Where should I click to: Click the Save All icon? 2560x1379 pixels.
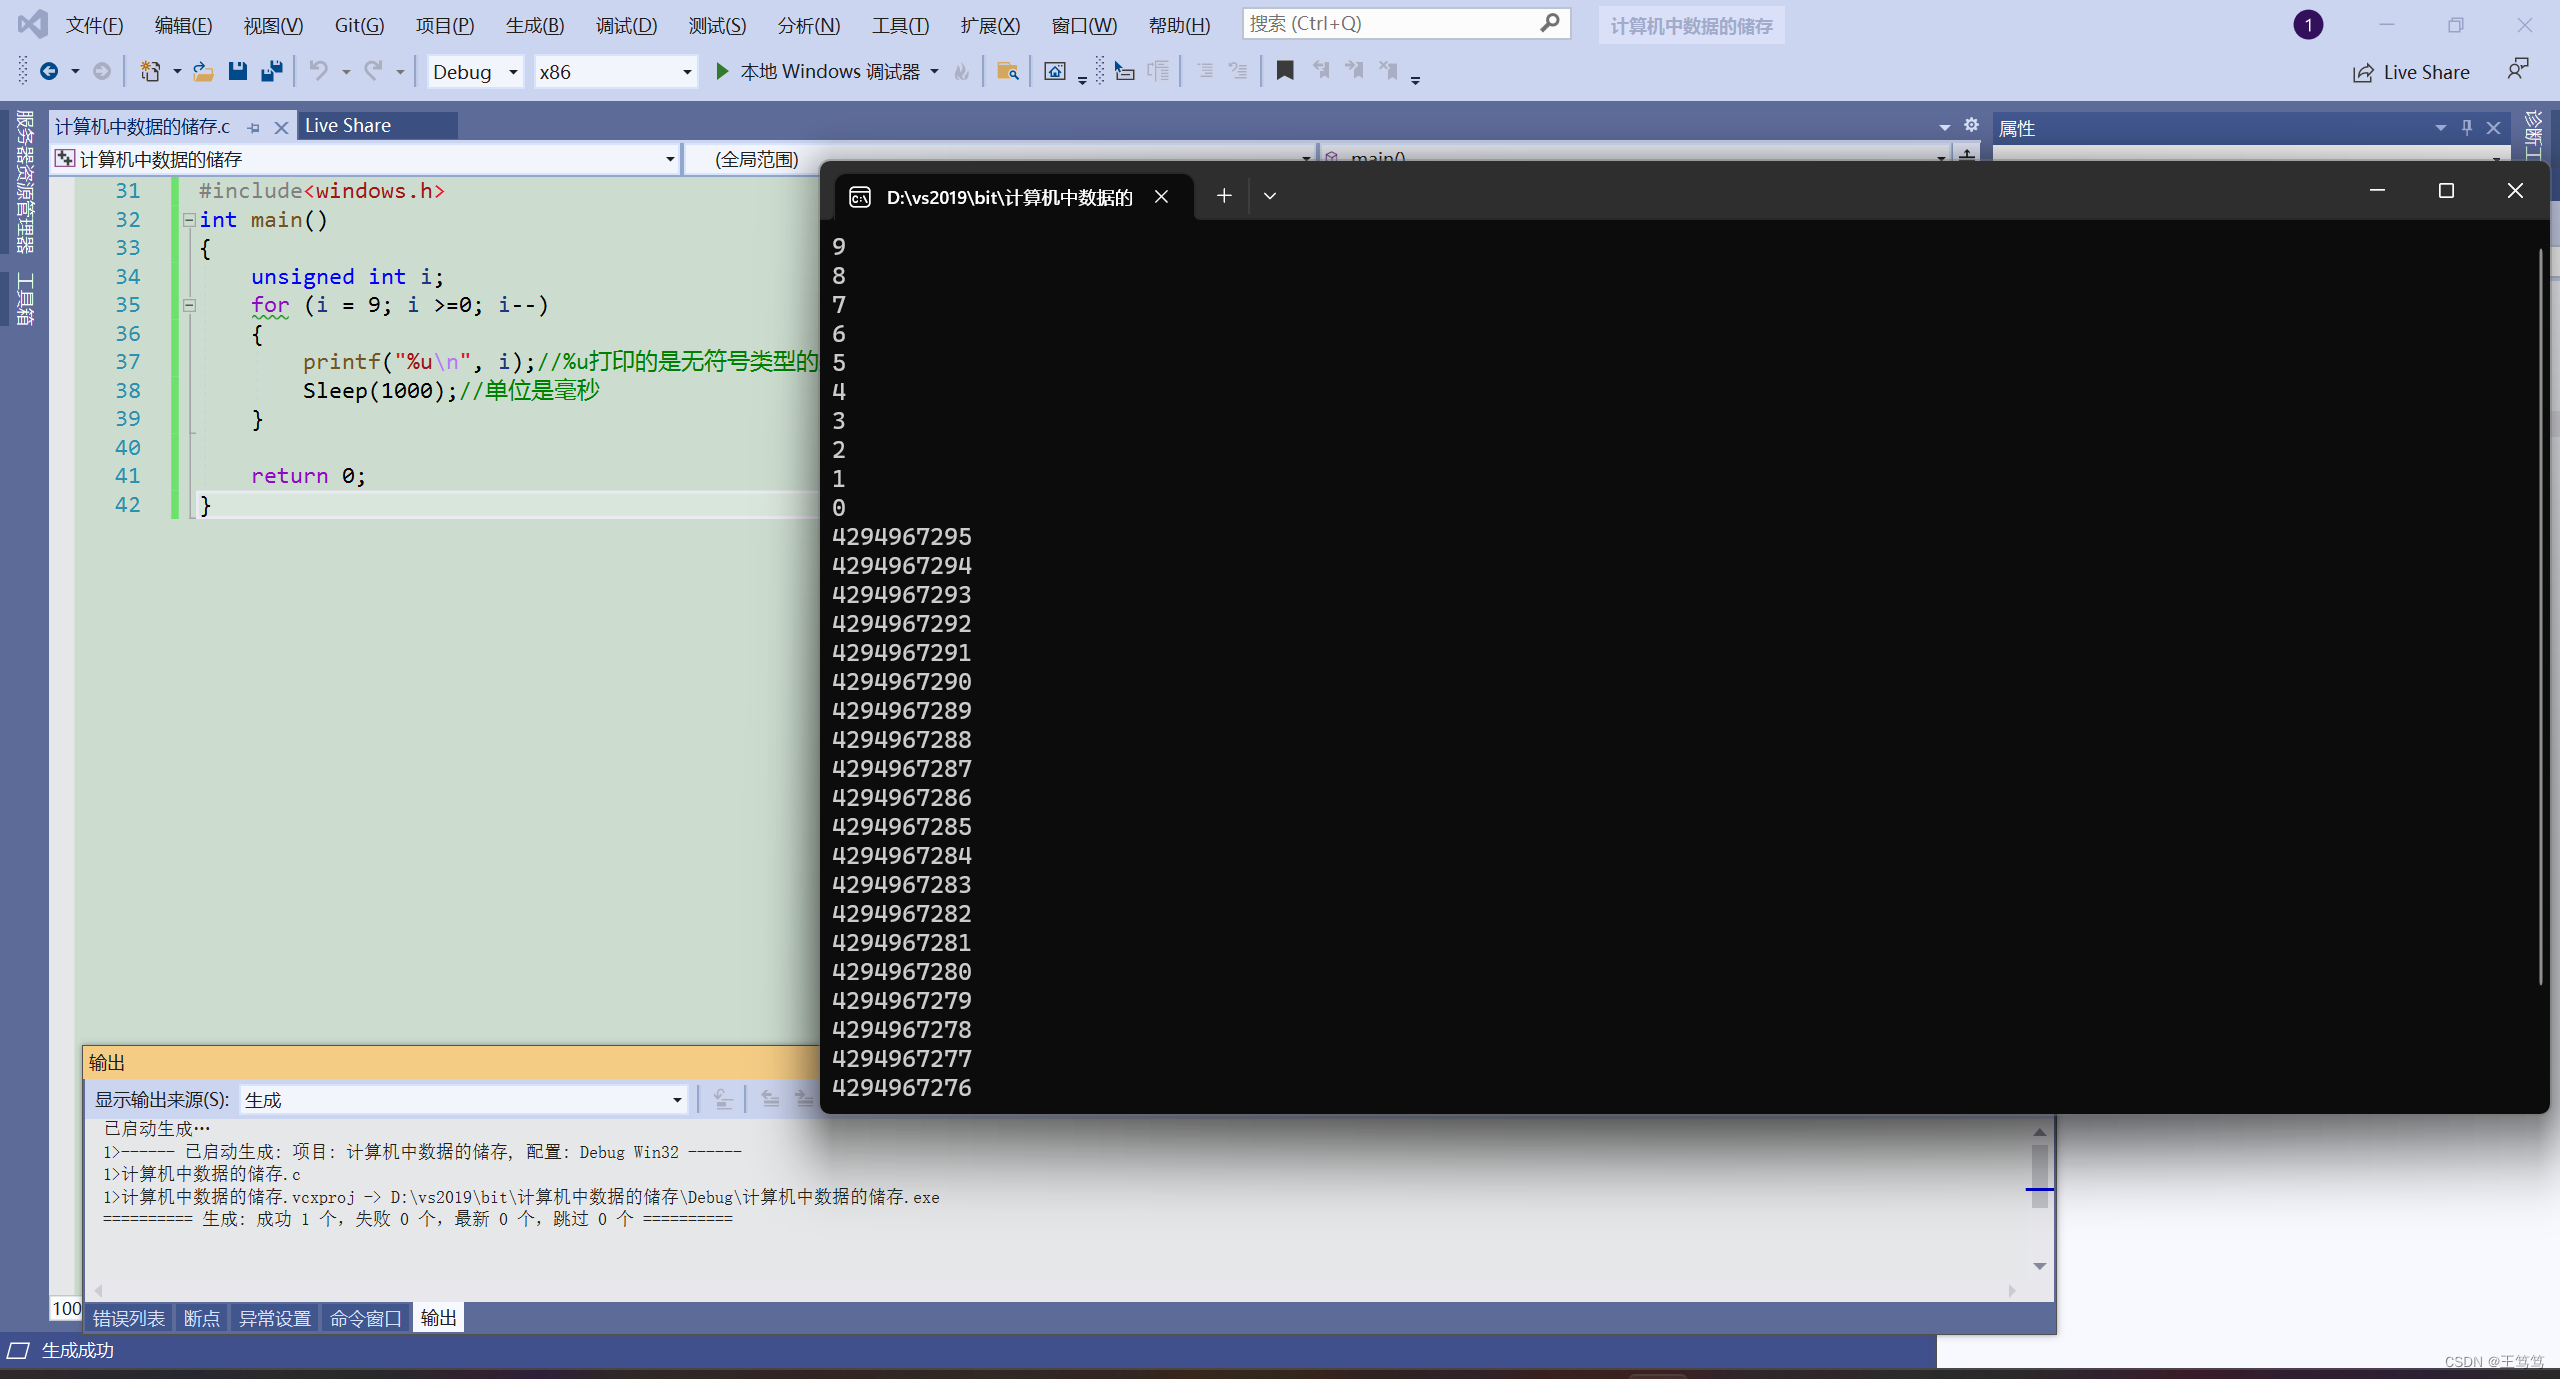[x=272, y=71]
